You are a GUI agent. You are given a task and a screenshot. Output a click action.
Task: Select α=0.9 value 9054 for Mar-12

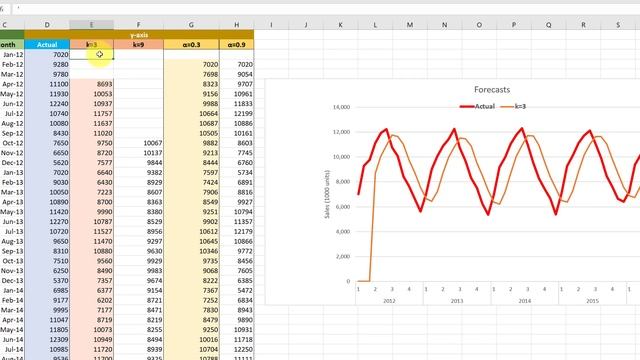(236, 74)
